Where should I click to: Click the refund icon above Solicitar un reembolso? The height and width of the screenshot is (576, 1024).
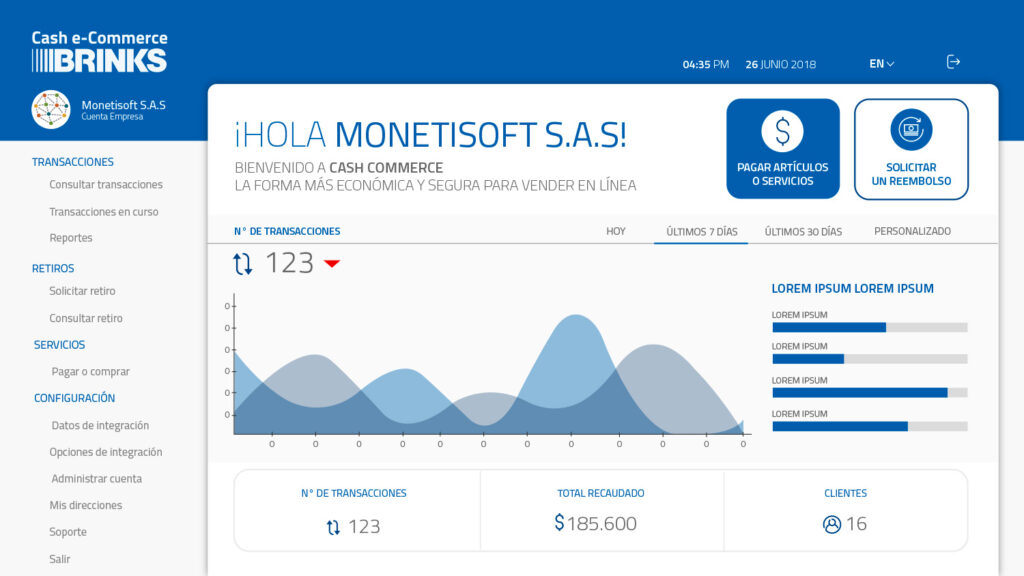tap(911, 129)
